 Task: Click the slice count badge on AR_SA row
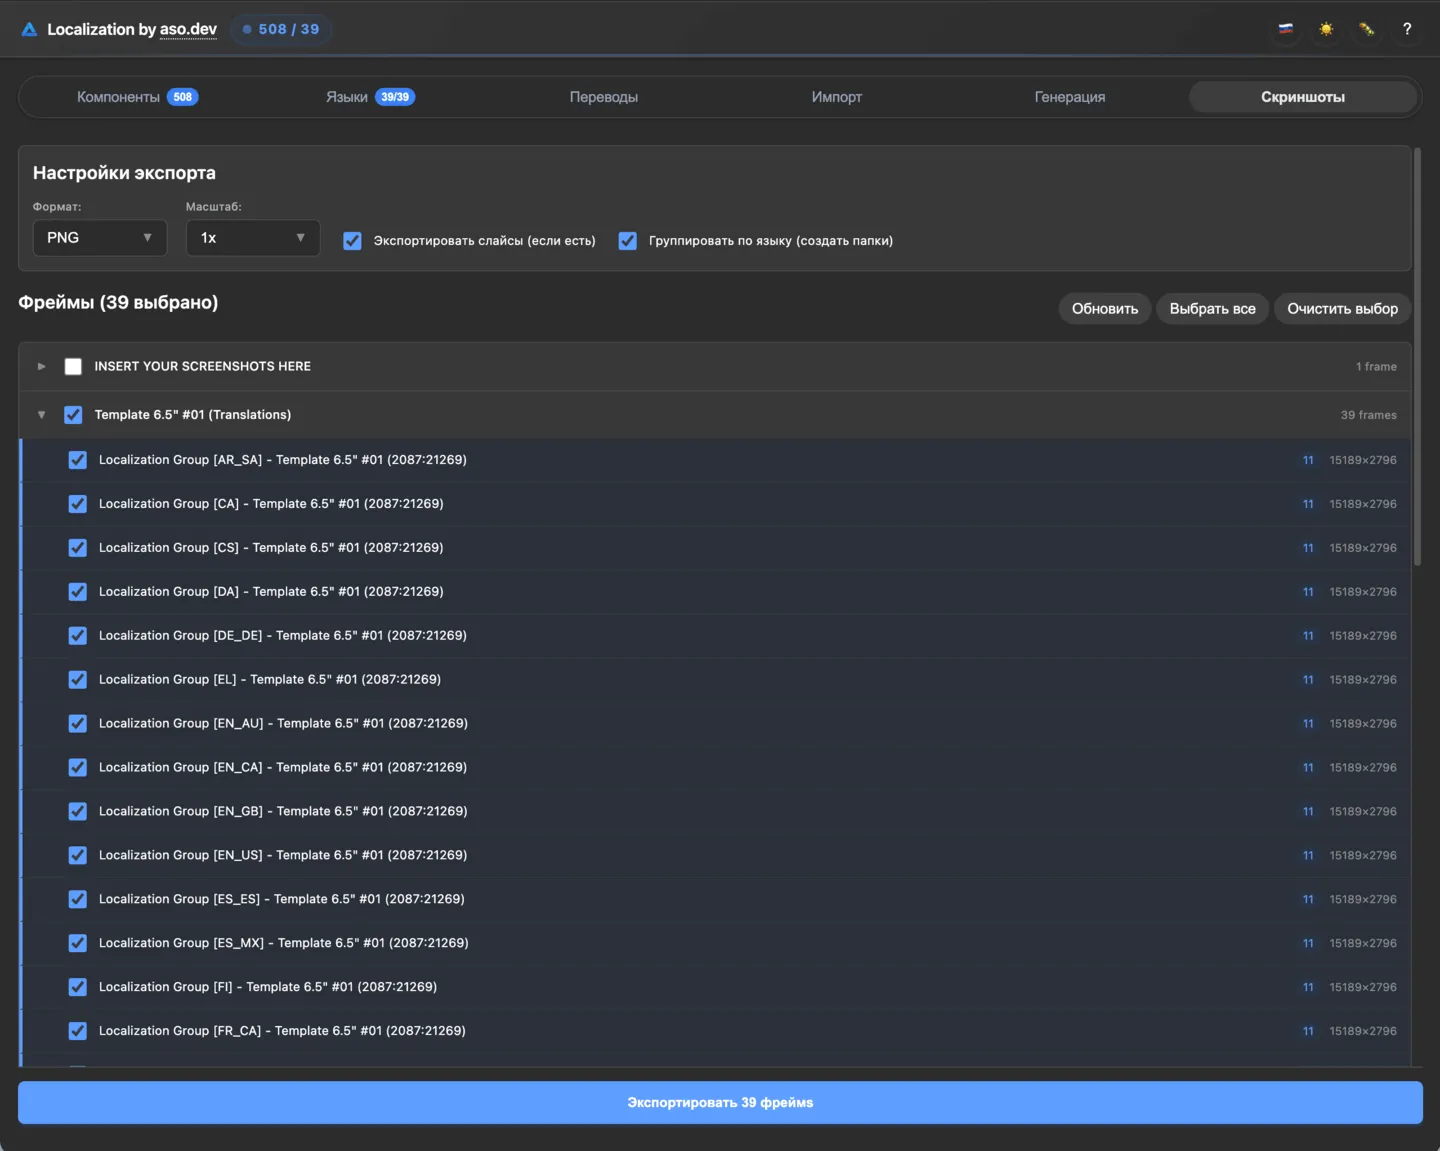[1308, 460]
